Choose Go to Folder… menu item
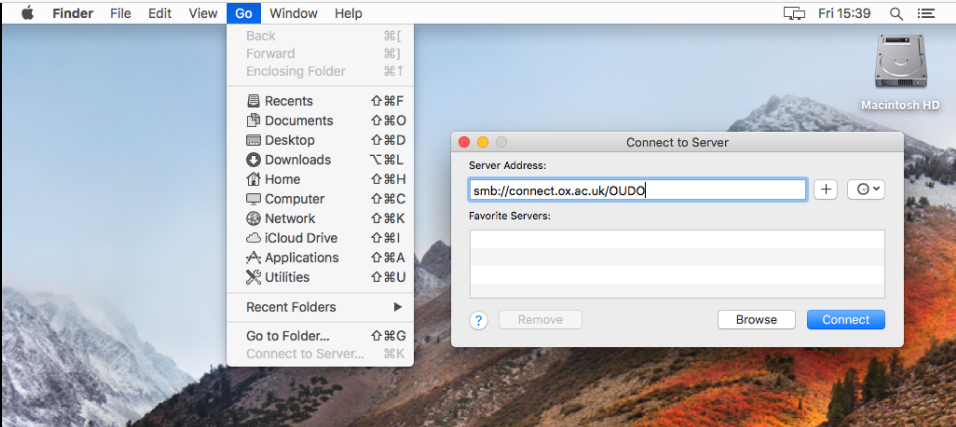Screen dimensions: 956x427 (x=288, y=336)
